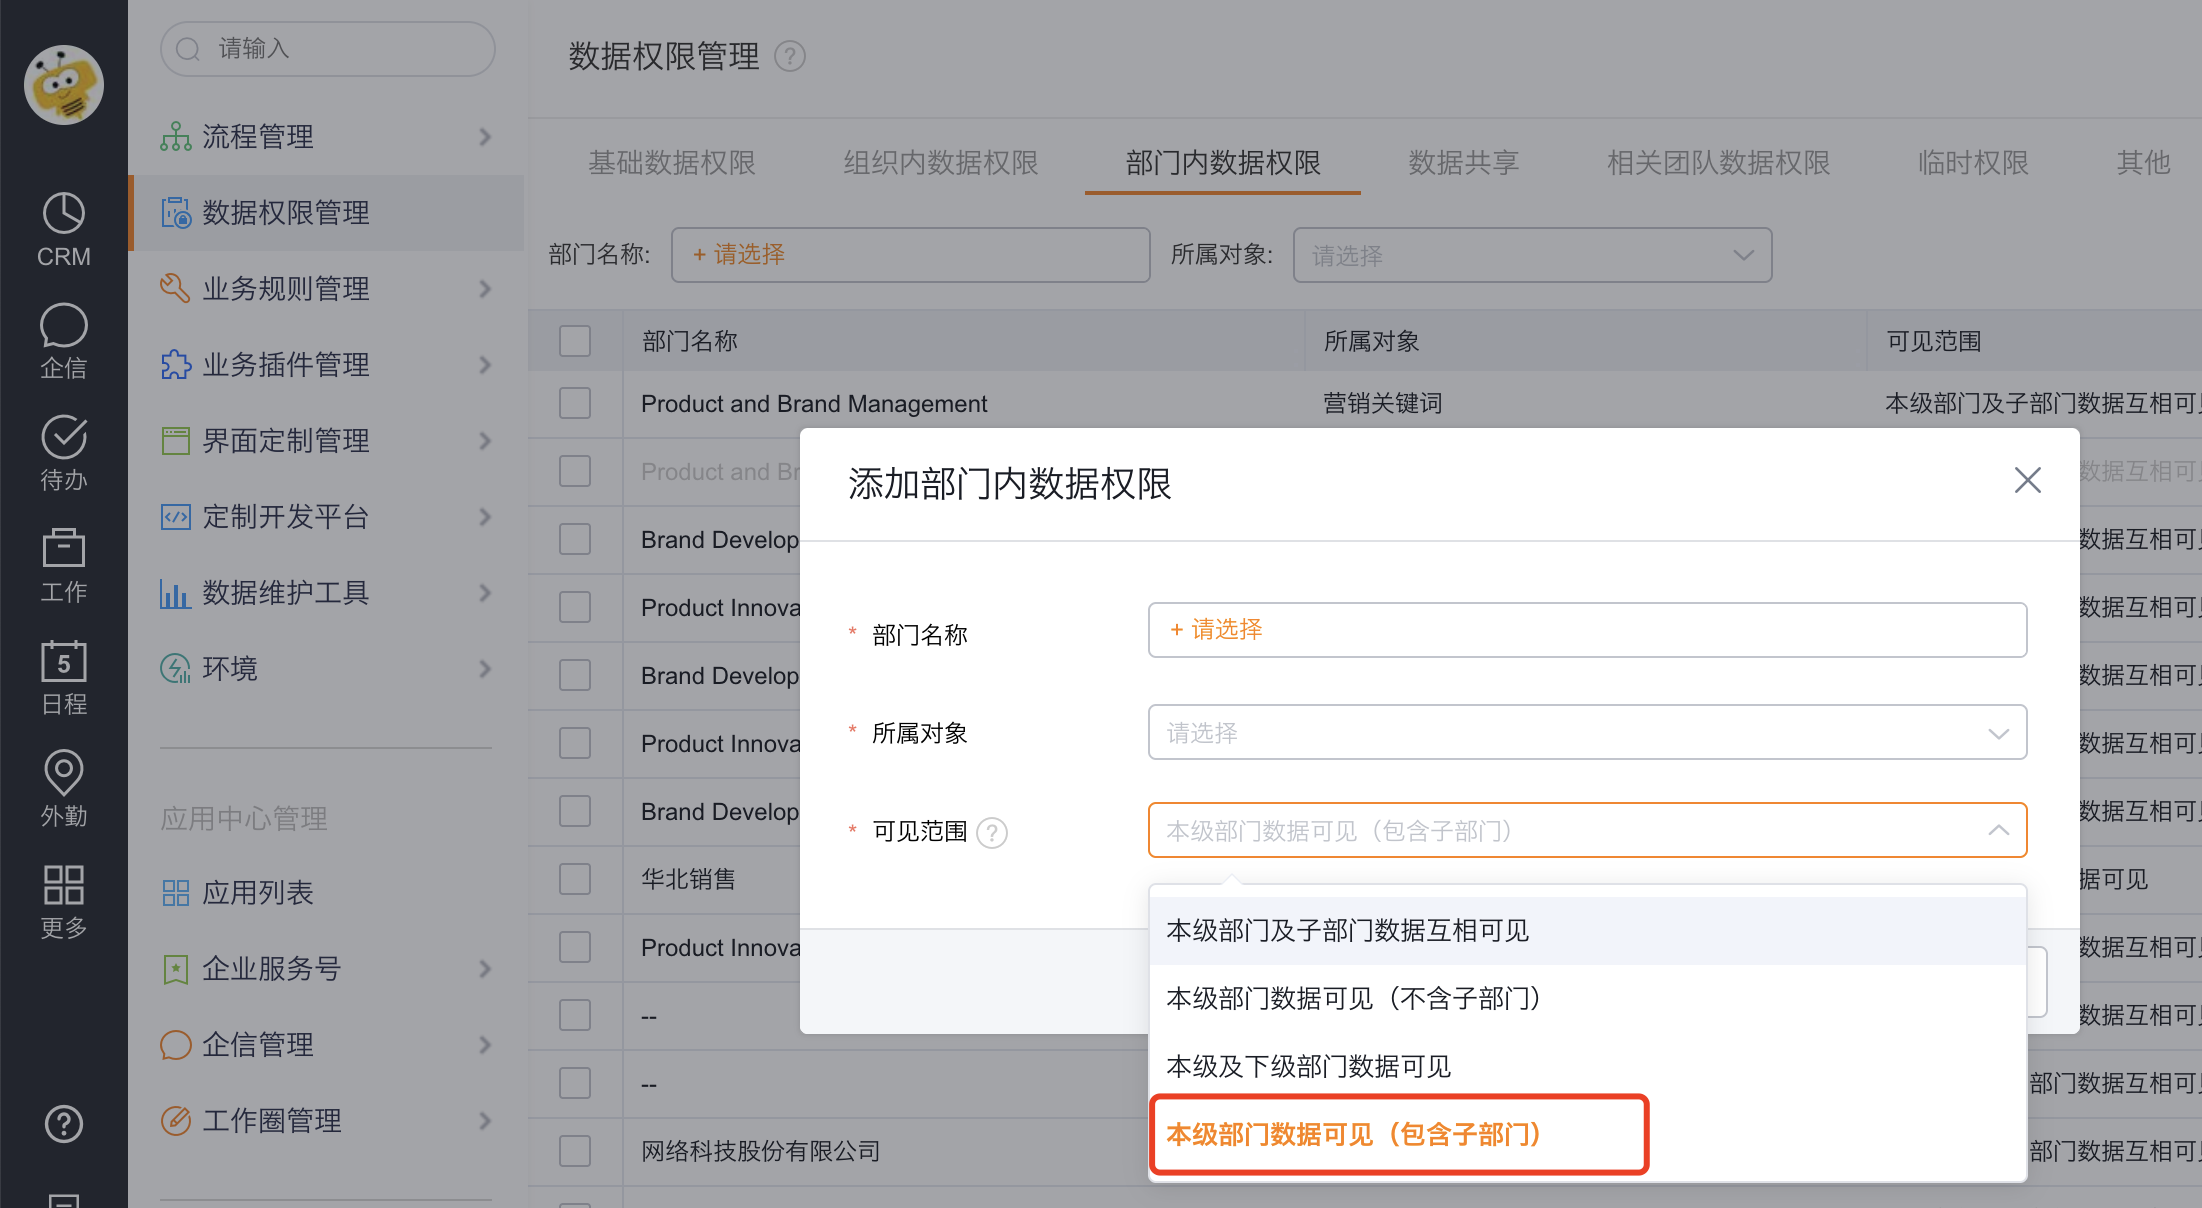
Task: Switch to the 临时权限 tab
Action: coord(1971,162)
